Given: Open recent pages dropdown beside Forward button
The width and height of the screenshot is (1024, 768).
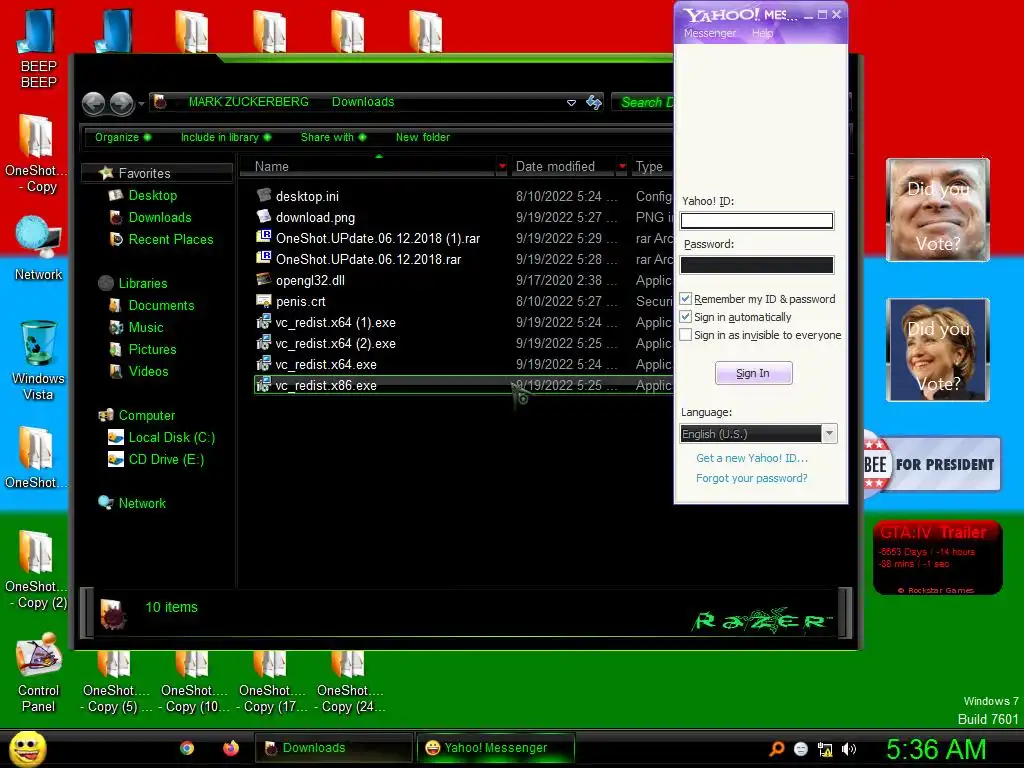Looking at the screenshot, I should pos(141,104).
